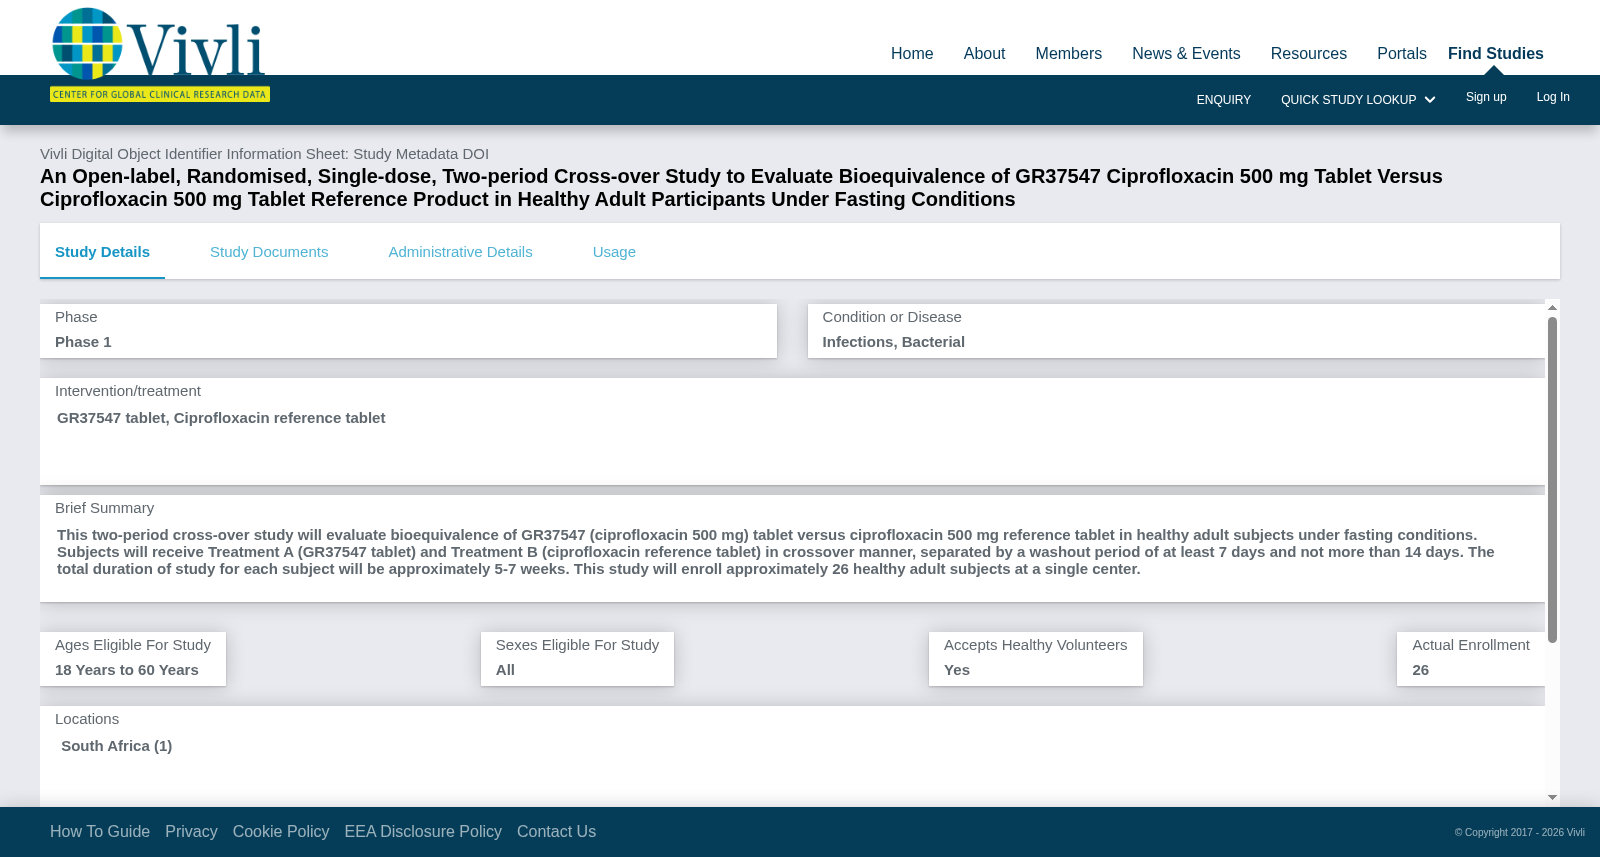This screenshot has height=857, width=1600.
Task: Click 'Infections, Bacterial' condition text
Action: click(893, 342)
